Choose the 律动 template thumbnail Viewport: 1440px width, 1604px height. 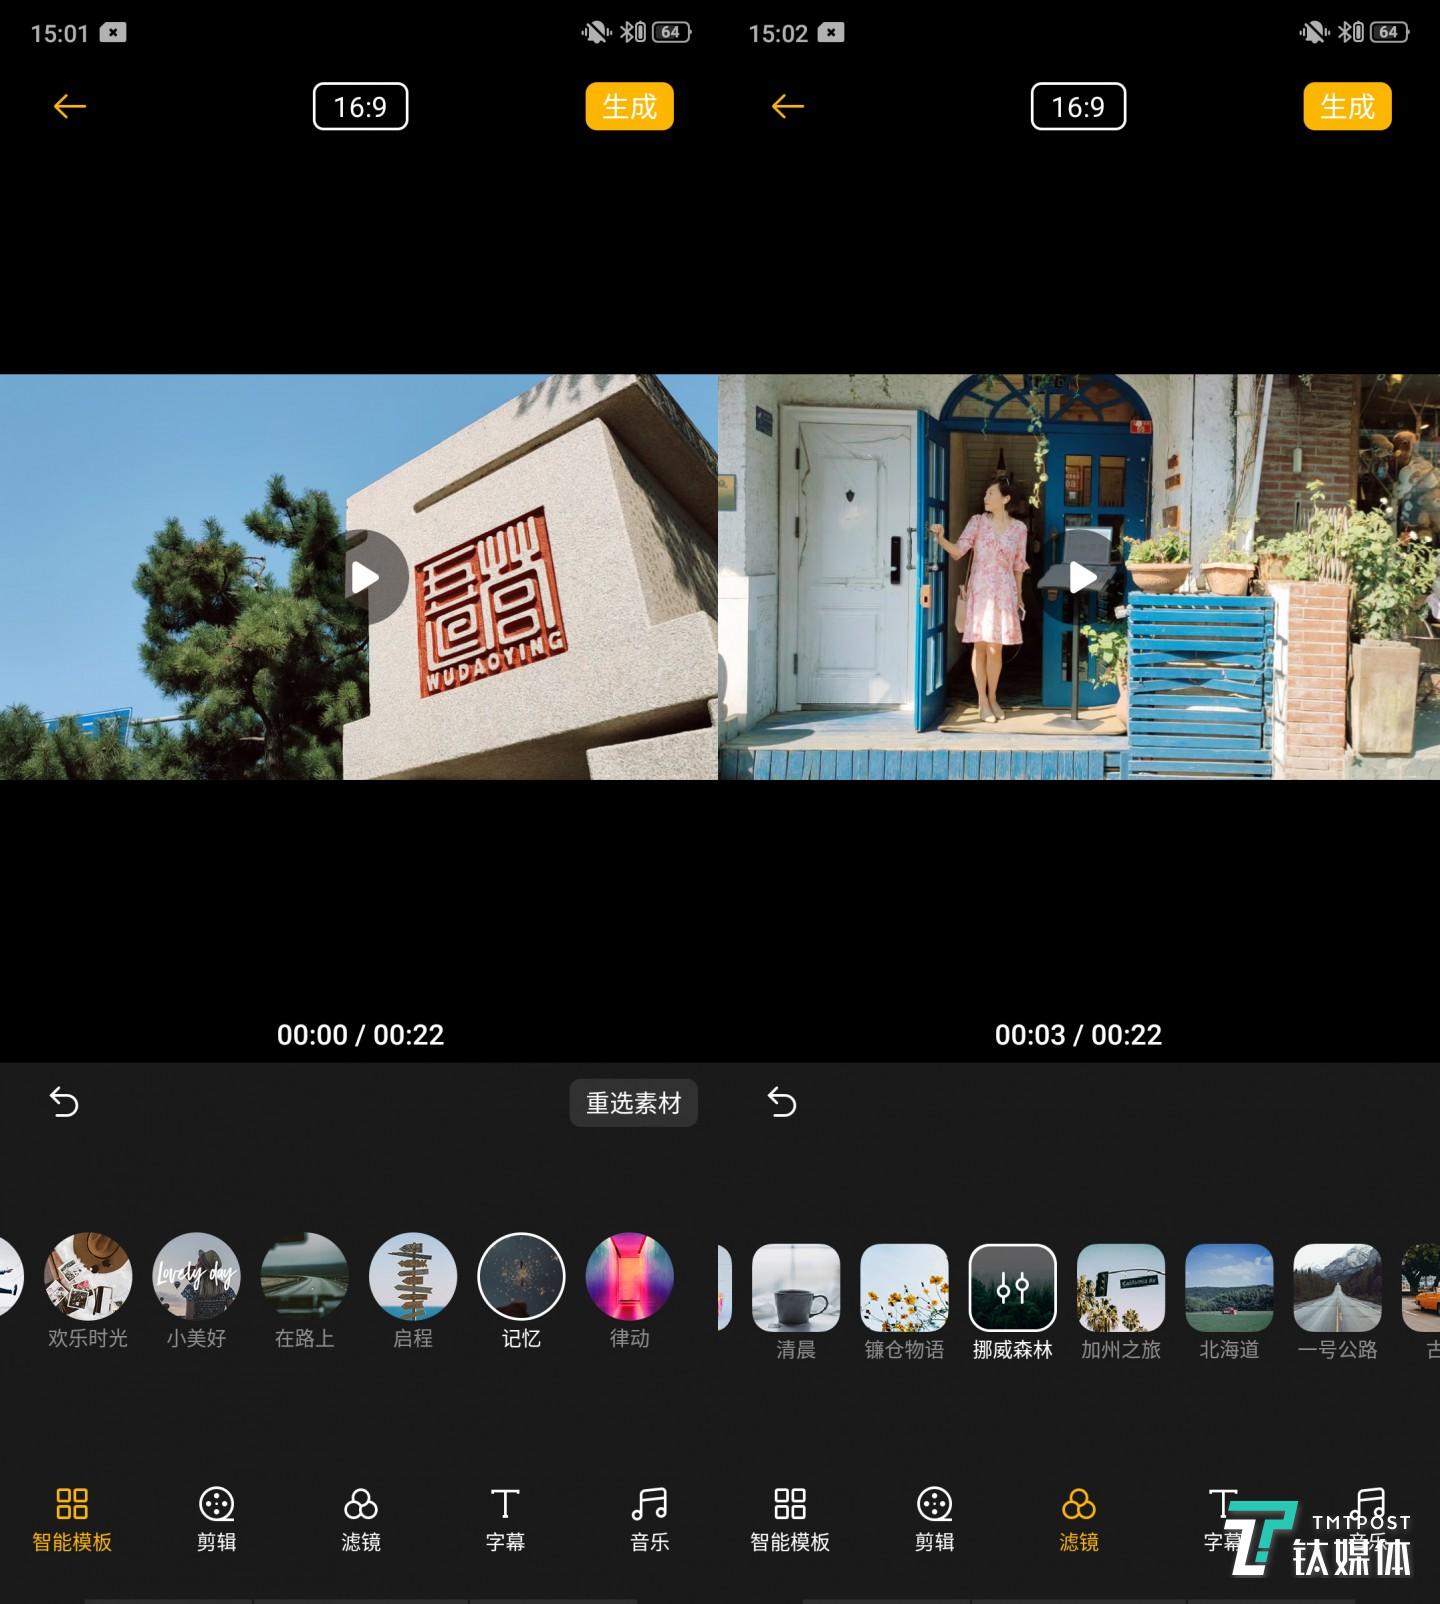click(629, 1277)
